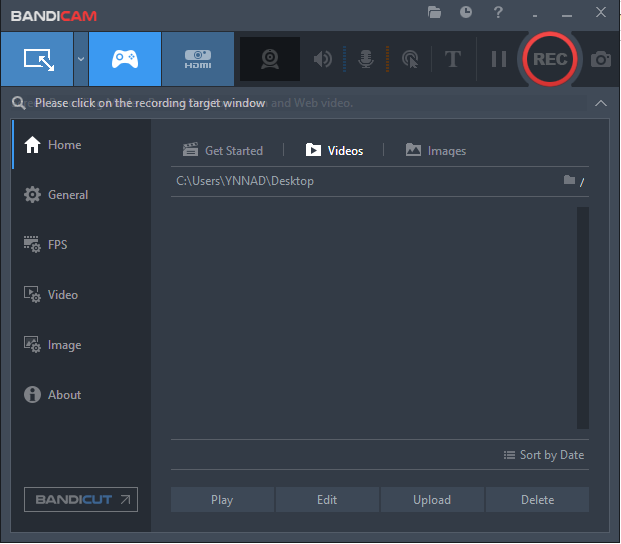Open FPS settings in sidebar
Screen dimensions: 621x544
tap(81, 245)
